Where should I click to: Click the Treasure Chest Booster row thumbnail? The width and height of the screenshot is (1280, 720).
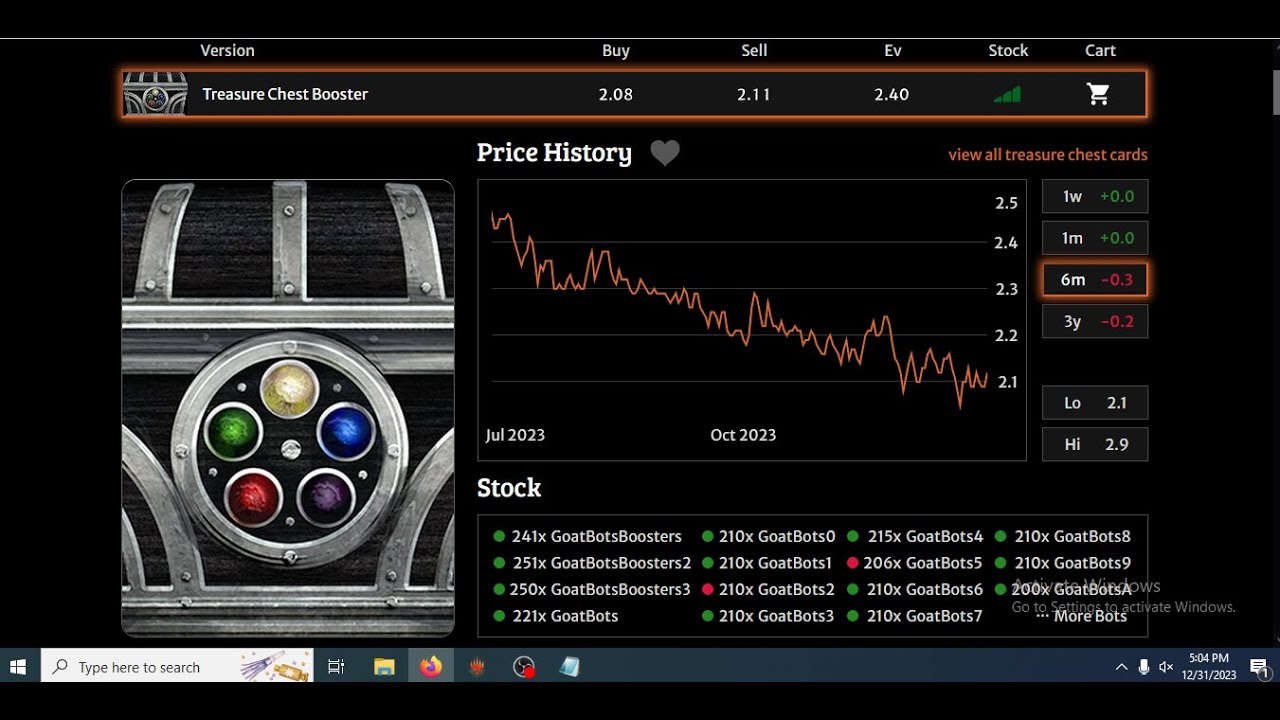[x=155, y=94]
